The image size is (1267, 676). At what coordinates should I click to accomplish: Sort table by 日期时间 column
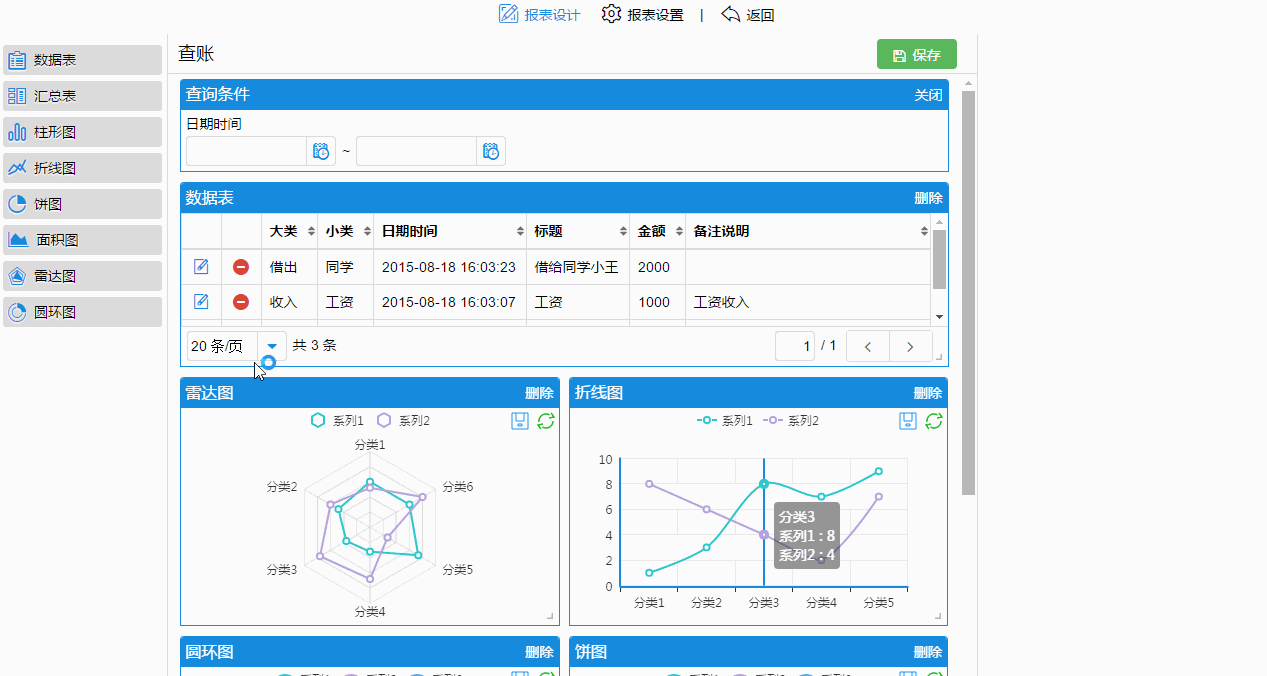520,232
